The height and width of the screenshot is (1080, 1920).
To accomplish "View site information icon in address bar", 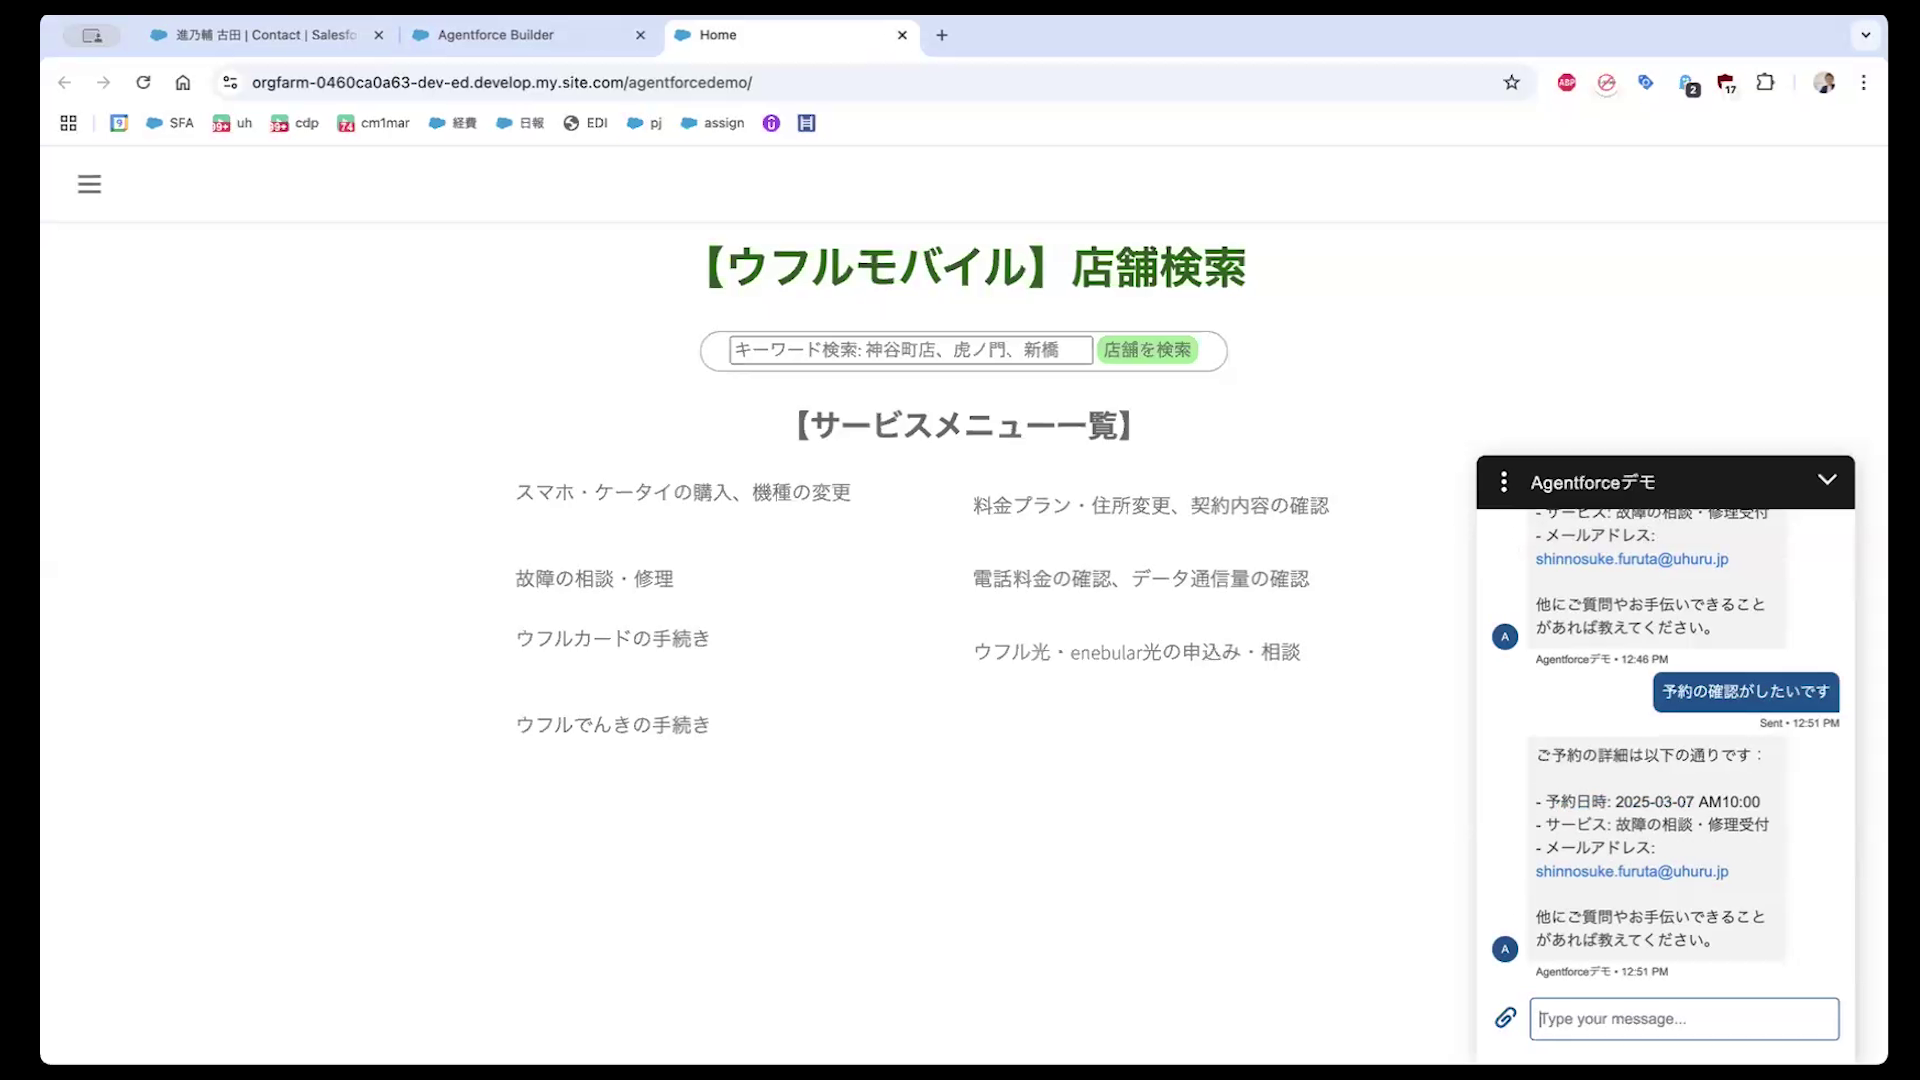I will tap(230, 83).
